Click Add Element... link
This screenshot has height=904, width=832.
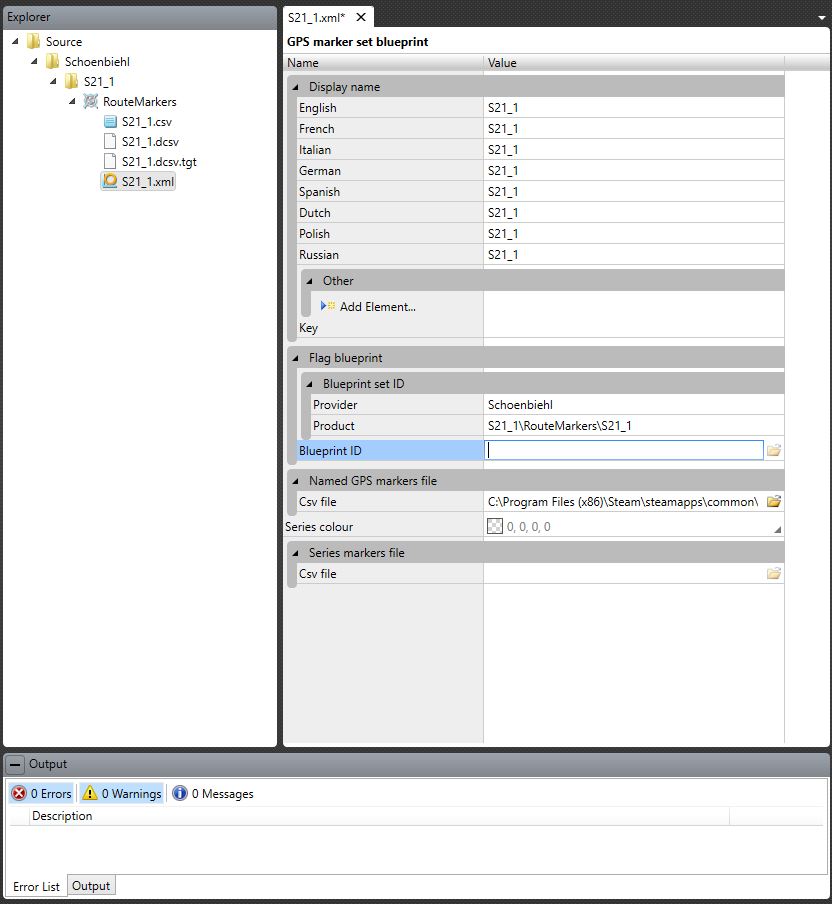pyautogui.click(x=378, y=307)
